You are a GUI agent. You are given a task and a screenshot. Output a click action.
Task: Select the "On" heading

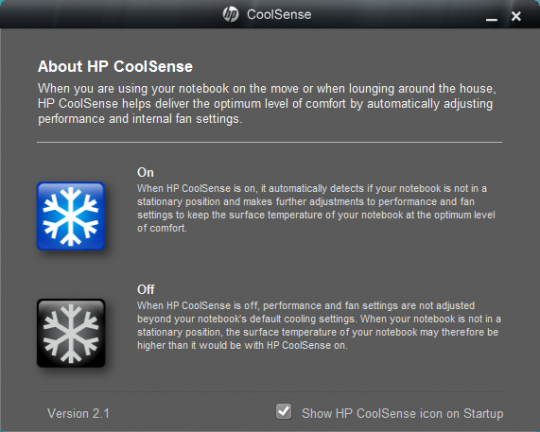click(x=145, y=173)
